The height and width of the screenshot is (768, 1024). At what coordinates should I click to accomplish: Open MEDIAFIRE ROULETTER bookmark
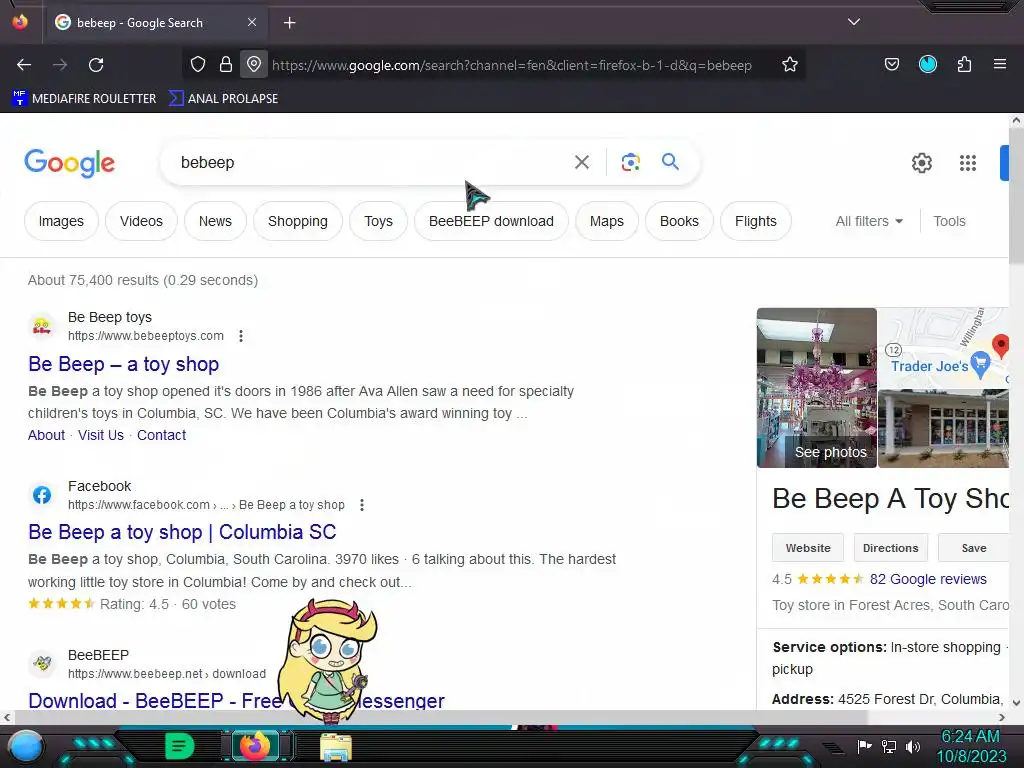(x=84, y=99)
